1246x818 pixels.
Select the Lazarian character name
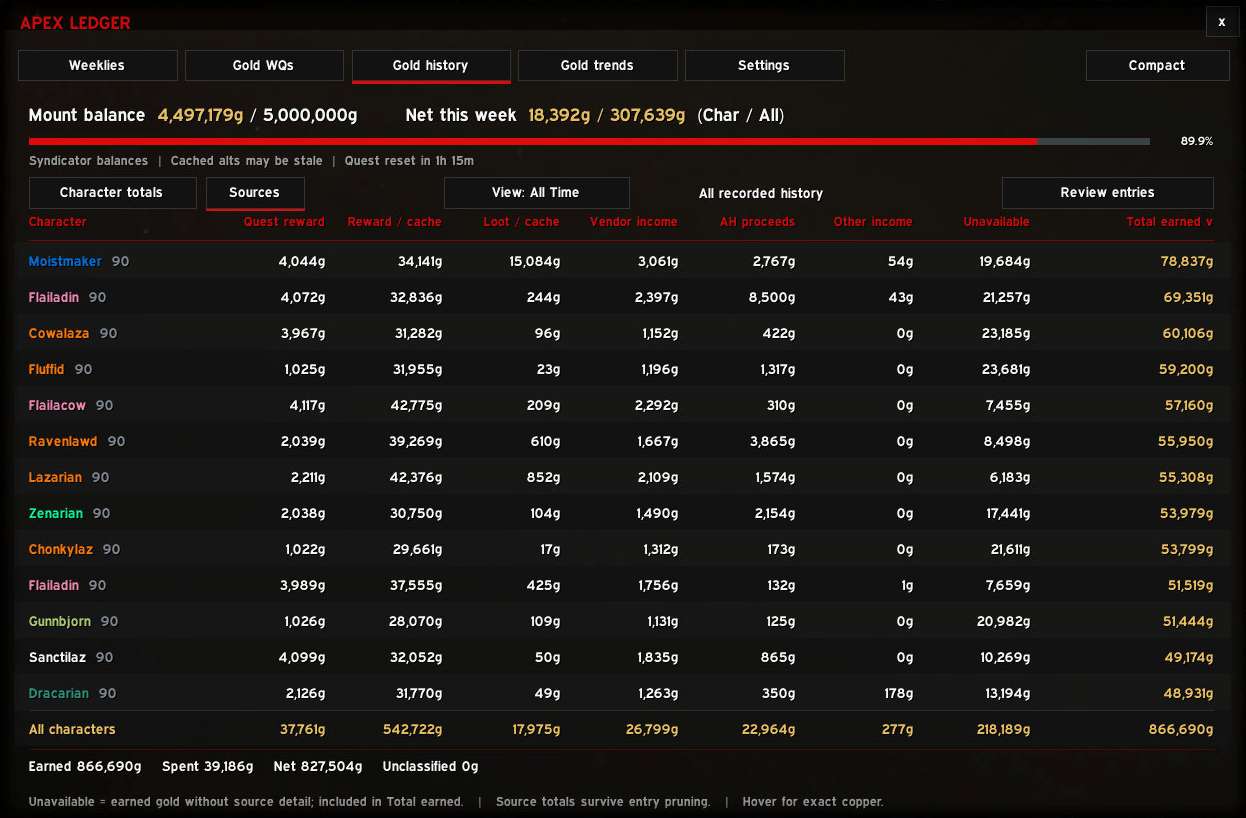pyautogui.click(x=55, y=477)
